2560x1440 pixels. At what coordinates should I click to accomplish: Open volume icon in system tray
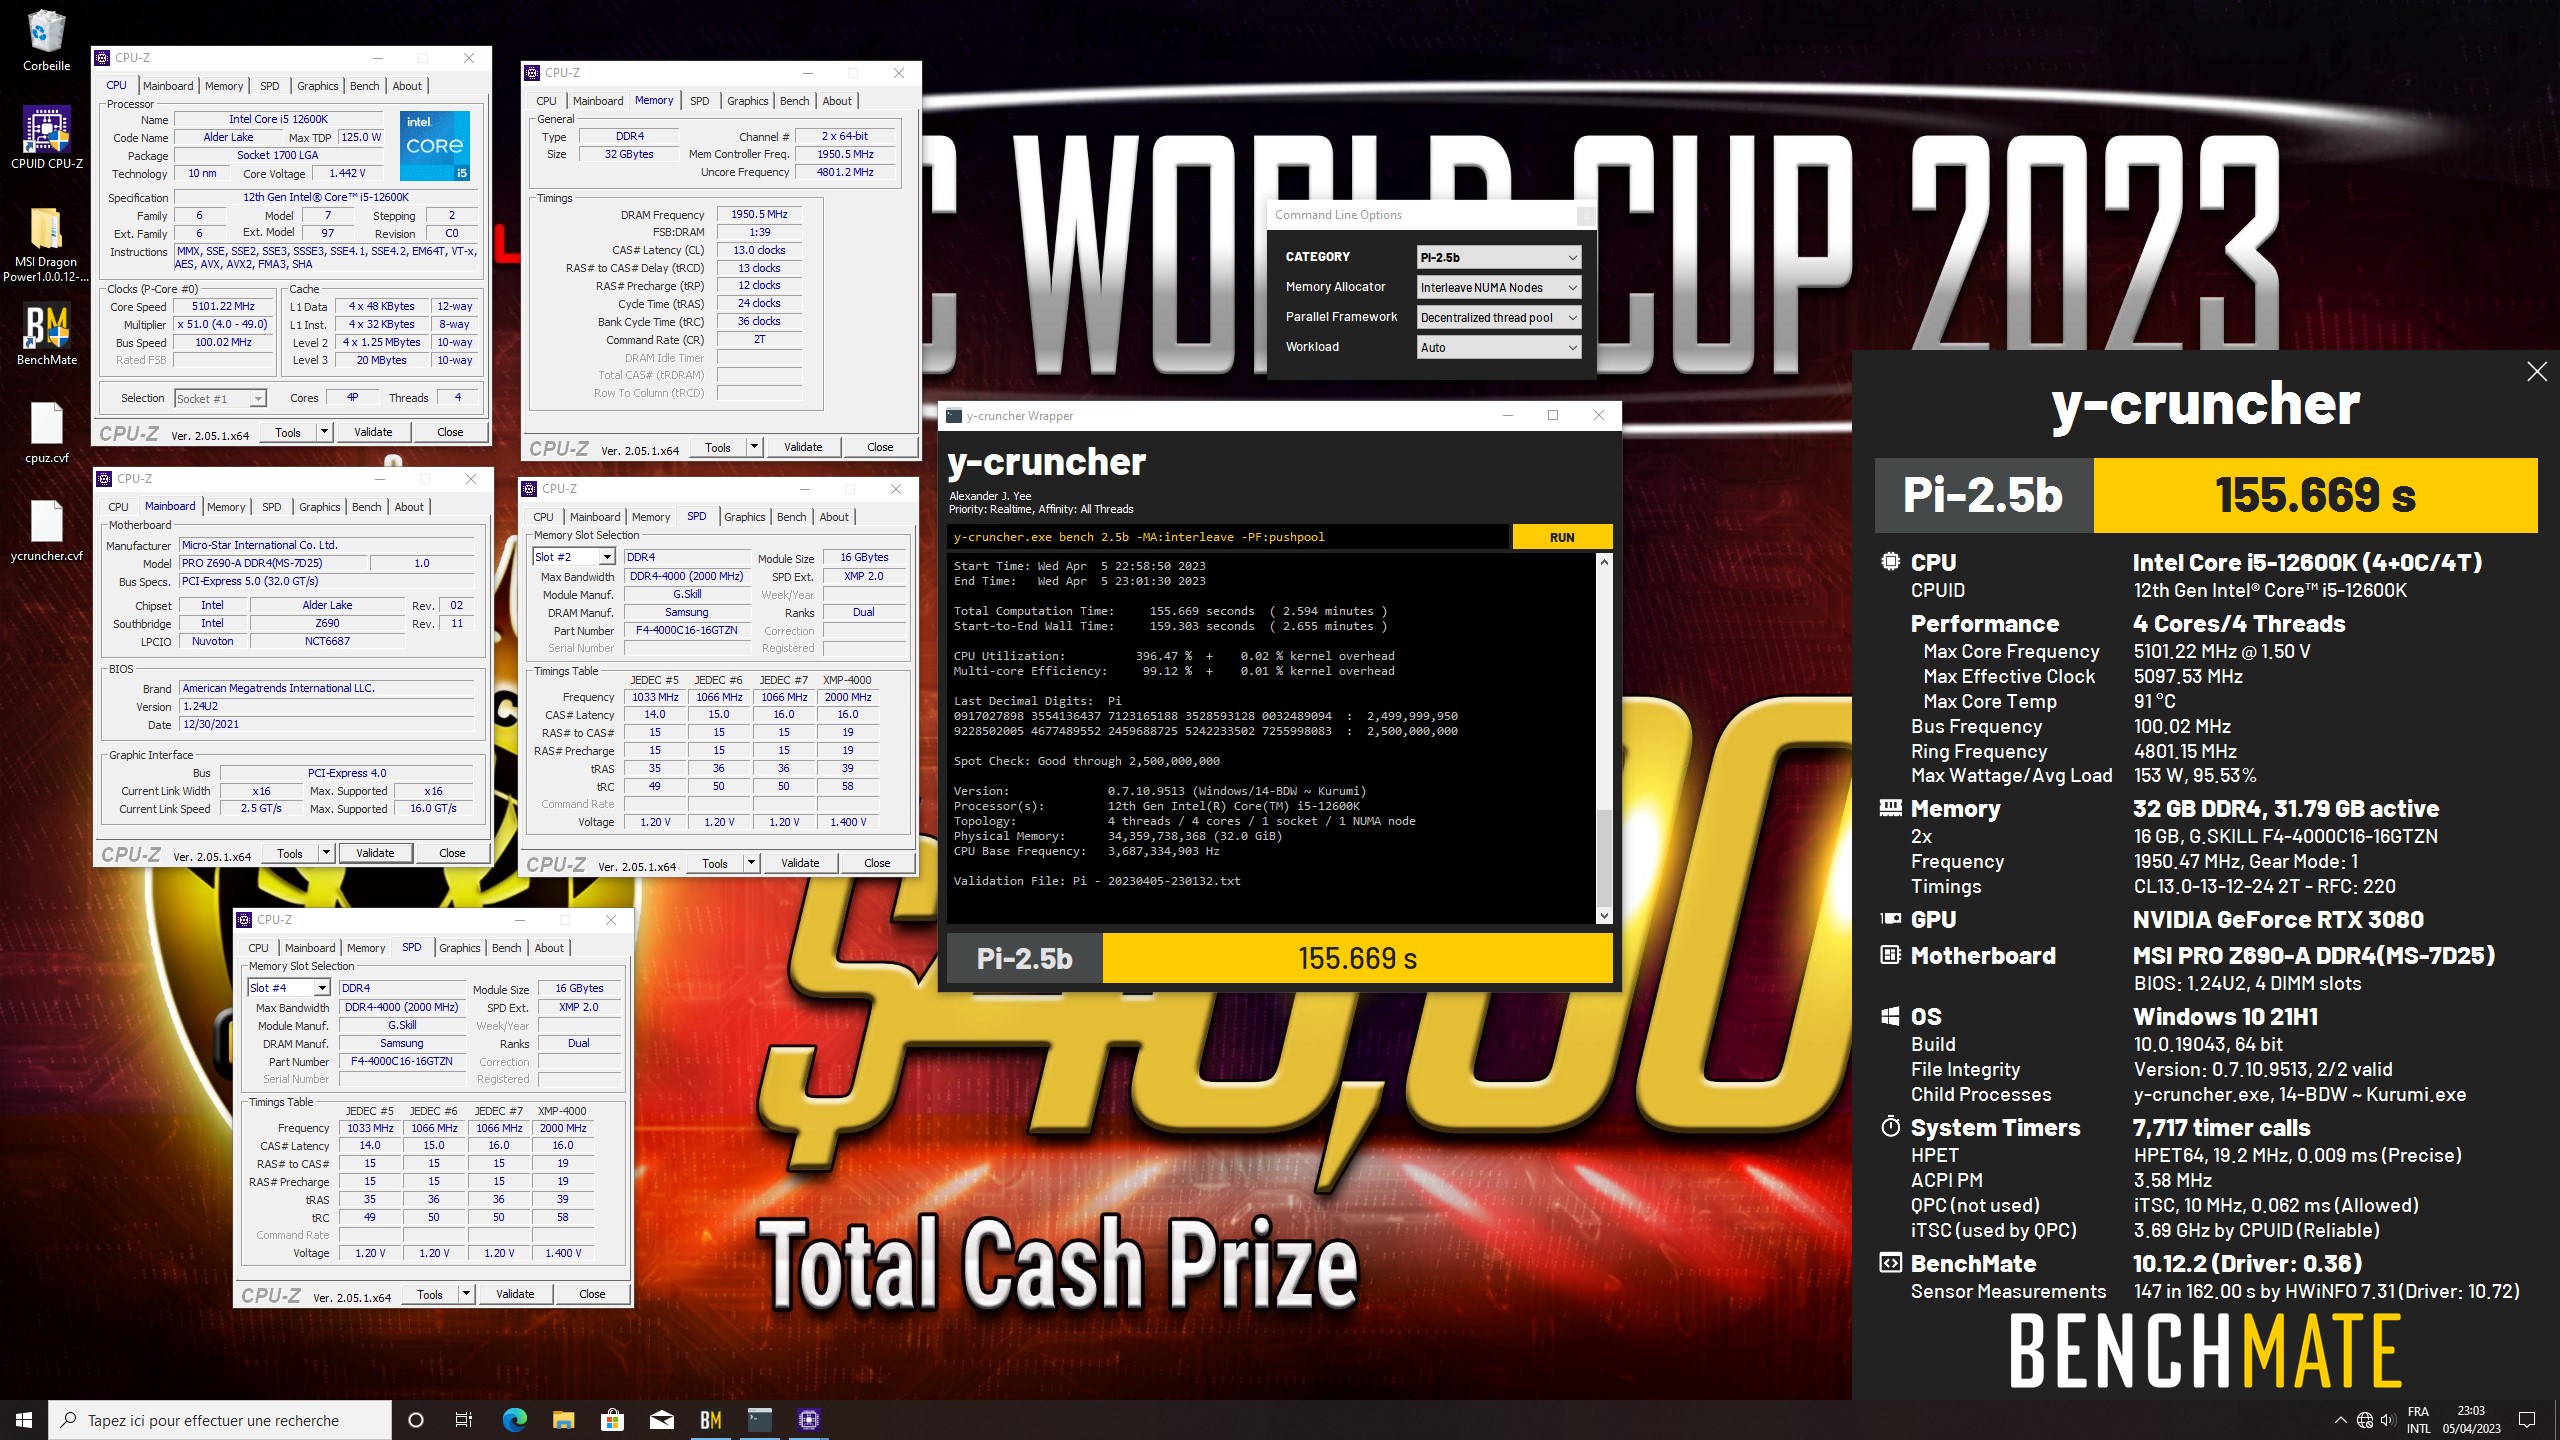click(2388, 1420)
